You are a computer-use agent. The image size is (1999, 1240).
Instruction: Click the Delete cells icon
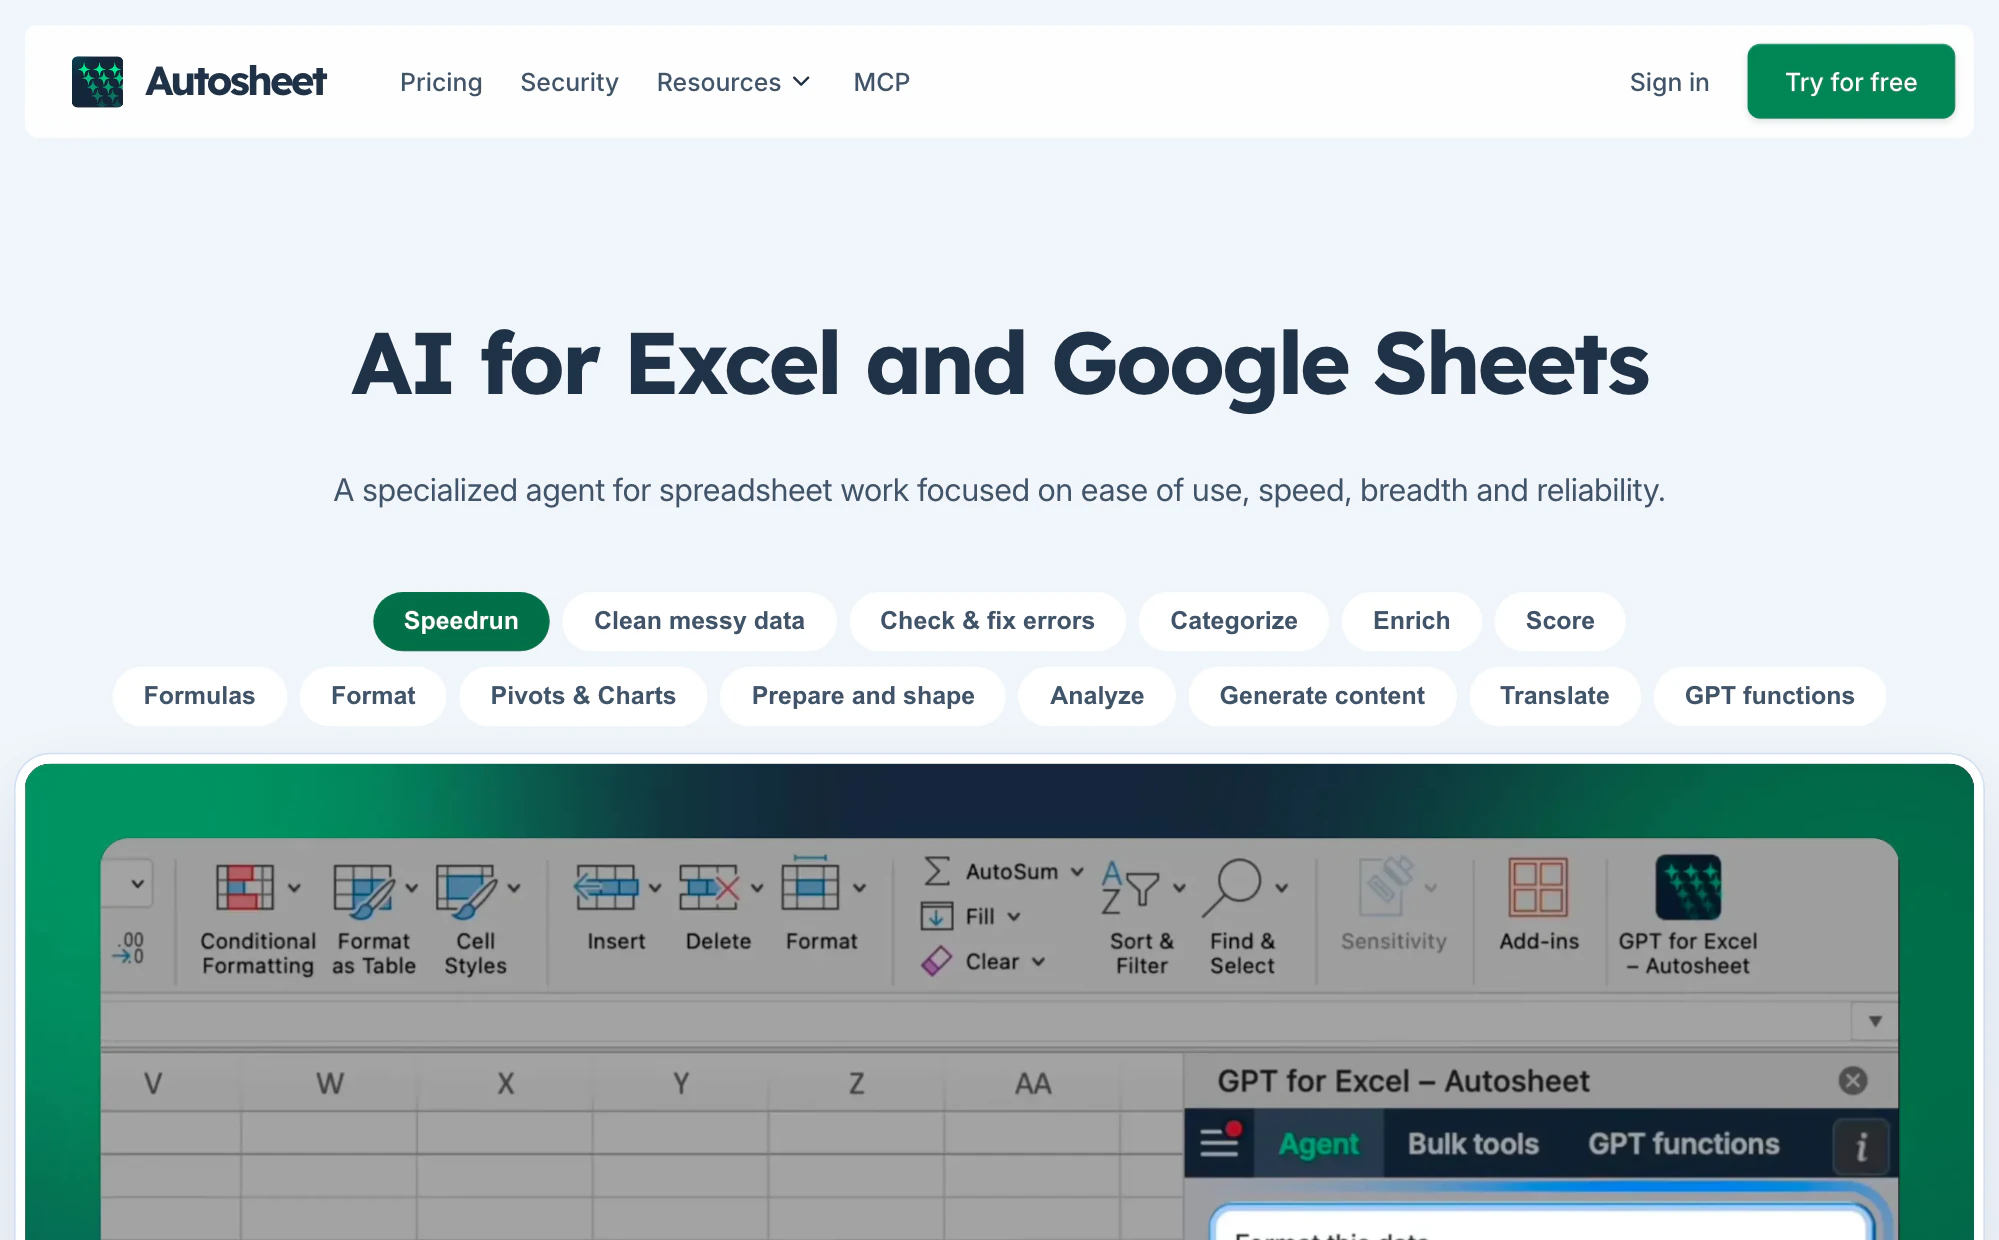709,887
